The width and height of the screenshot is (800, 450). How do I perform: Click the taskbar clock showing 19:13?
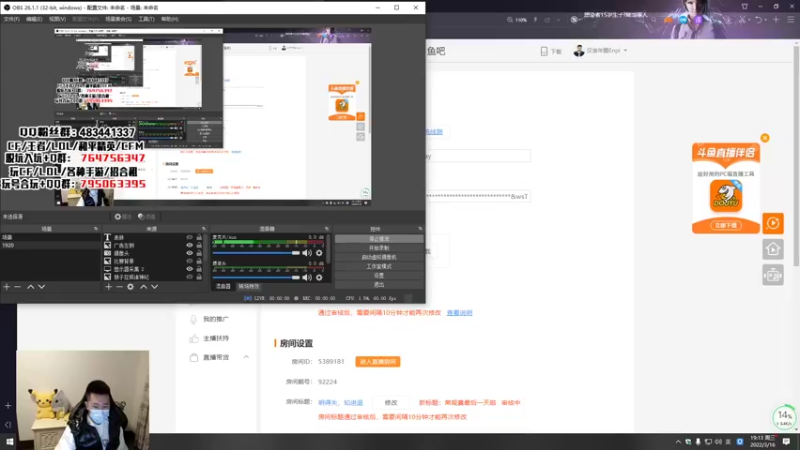click(763, 442)
